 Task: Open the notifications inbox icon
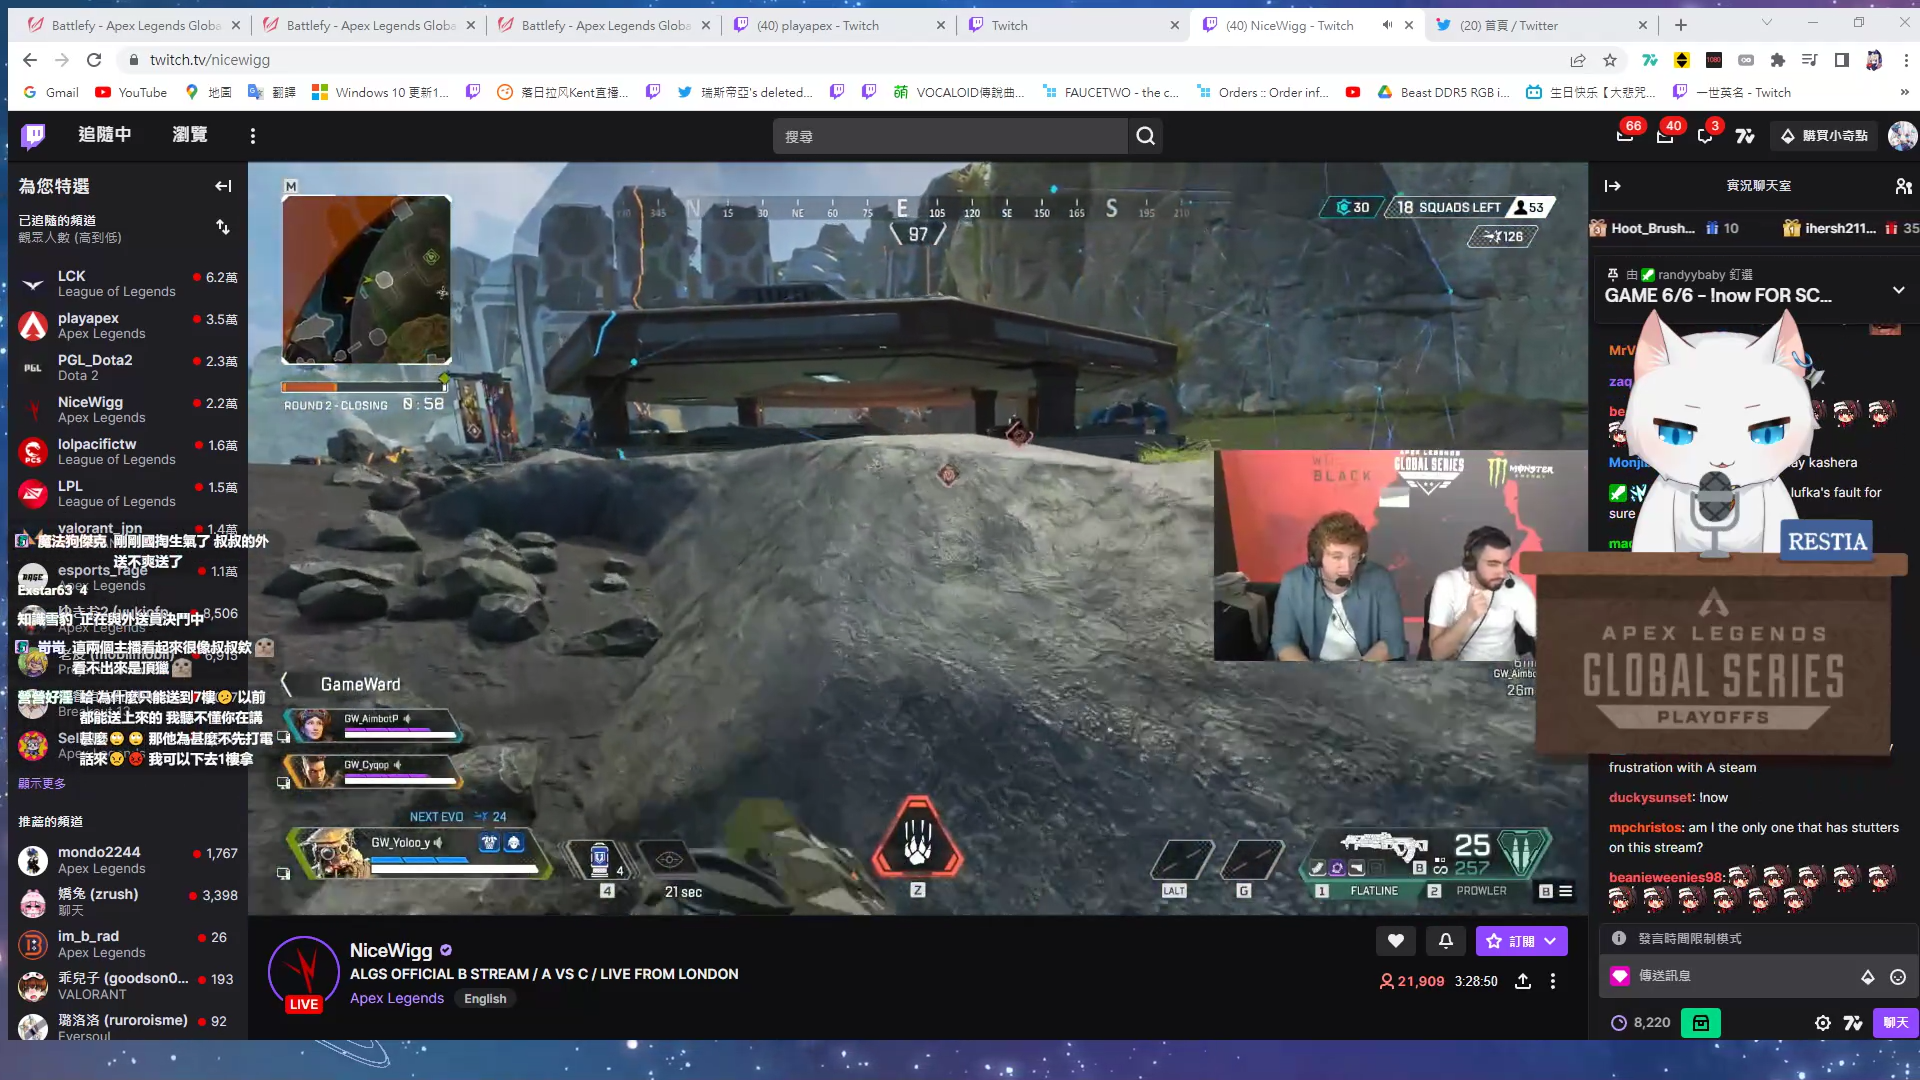1665,136
